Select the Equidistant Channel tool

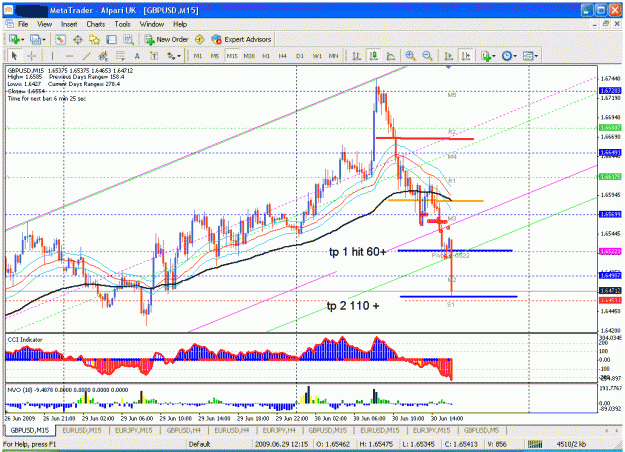[103, 56]
